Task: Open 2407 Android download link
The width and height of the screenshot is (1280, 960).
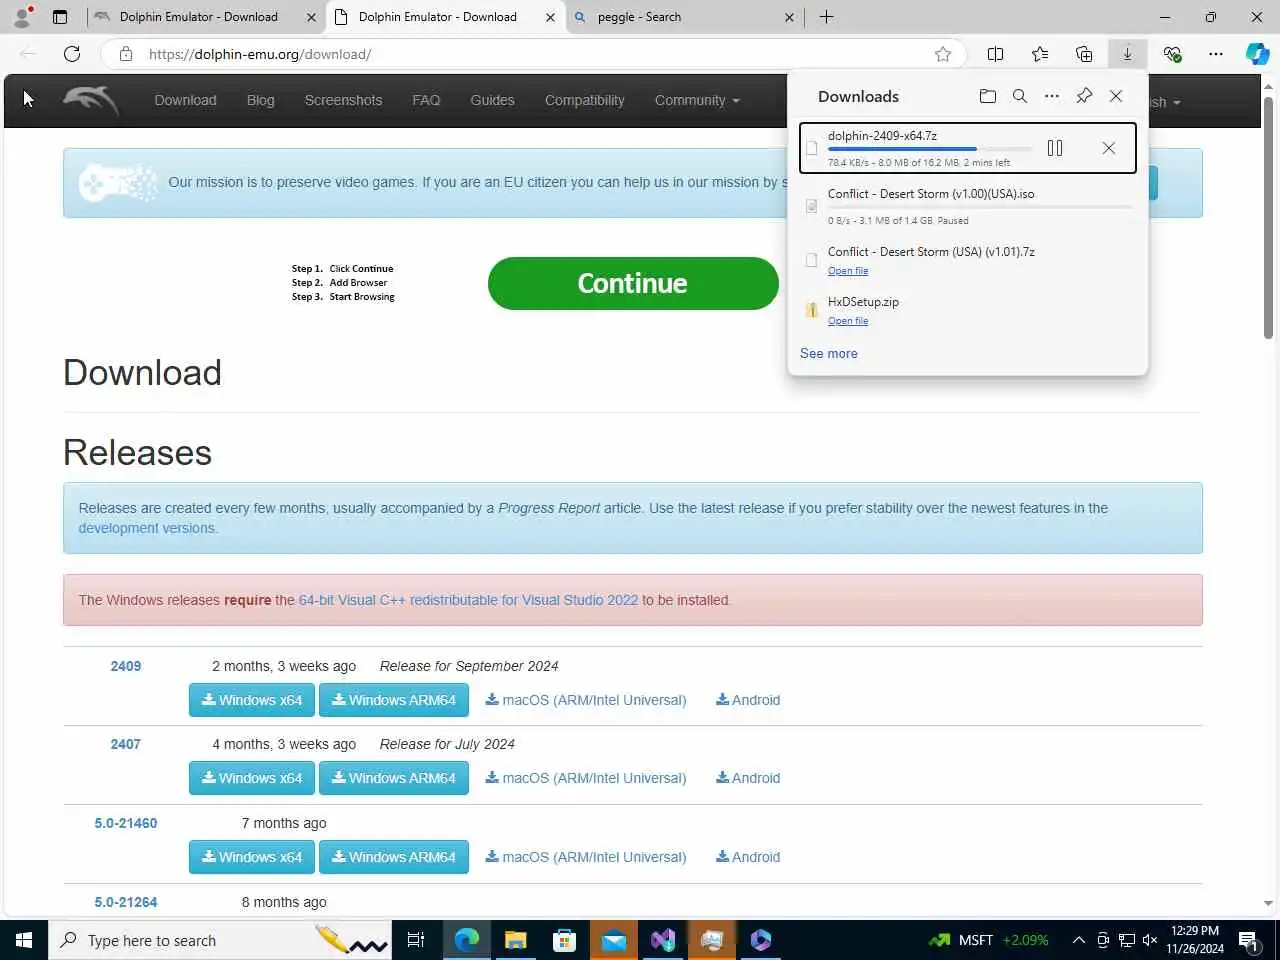Action: point(748,778)
